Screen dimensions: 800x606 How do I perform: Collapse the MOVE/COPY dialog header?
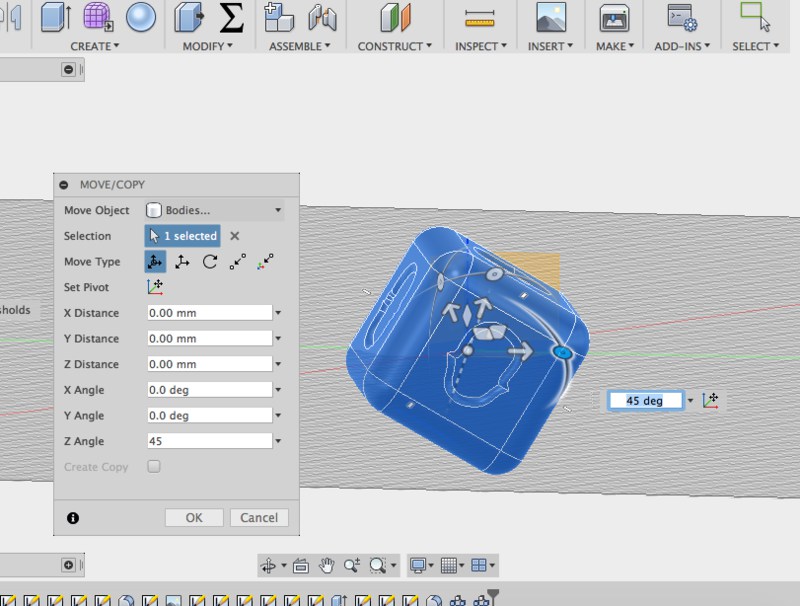[64, 185]
